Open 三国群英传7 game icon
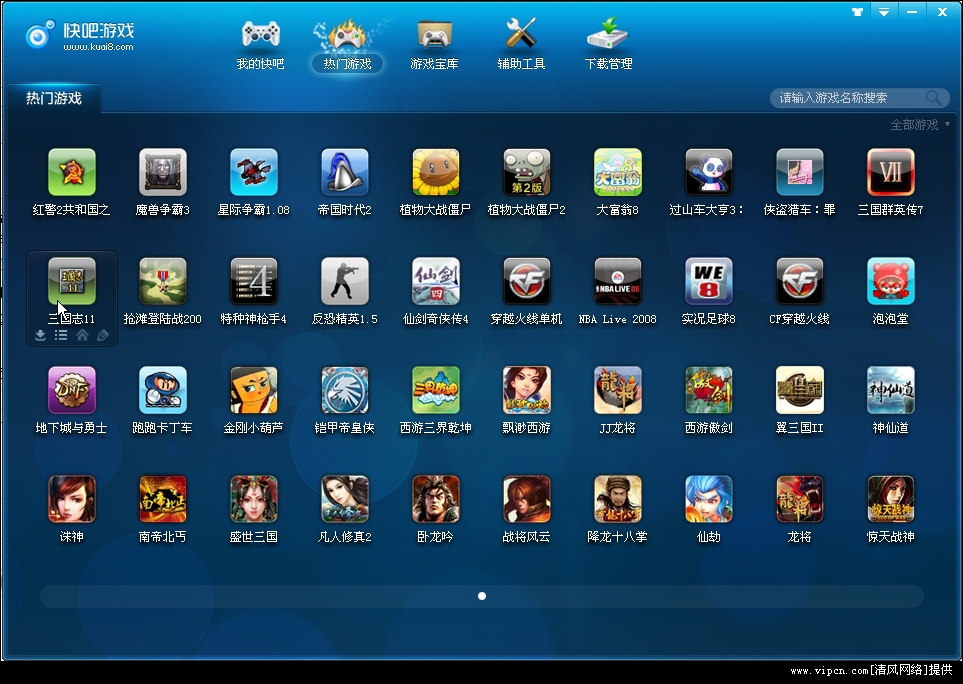The width and height of the screenshot is (963, 684). [x=891, y=172]
